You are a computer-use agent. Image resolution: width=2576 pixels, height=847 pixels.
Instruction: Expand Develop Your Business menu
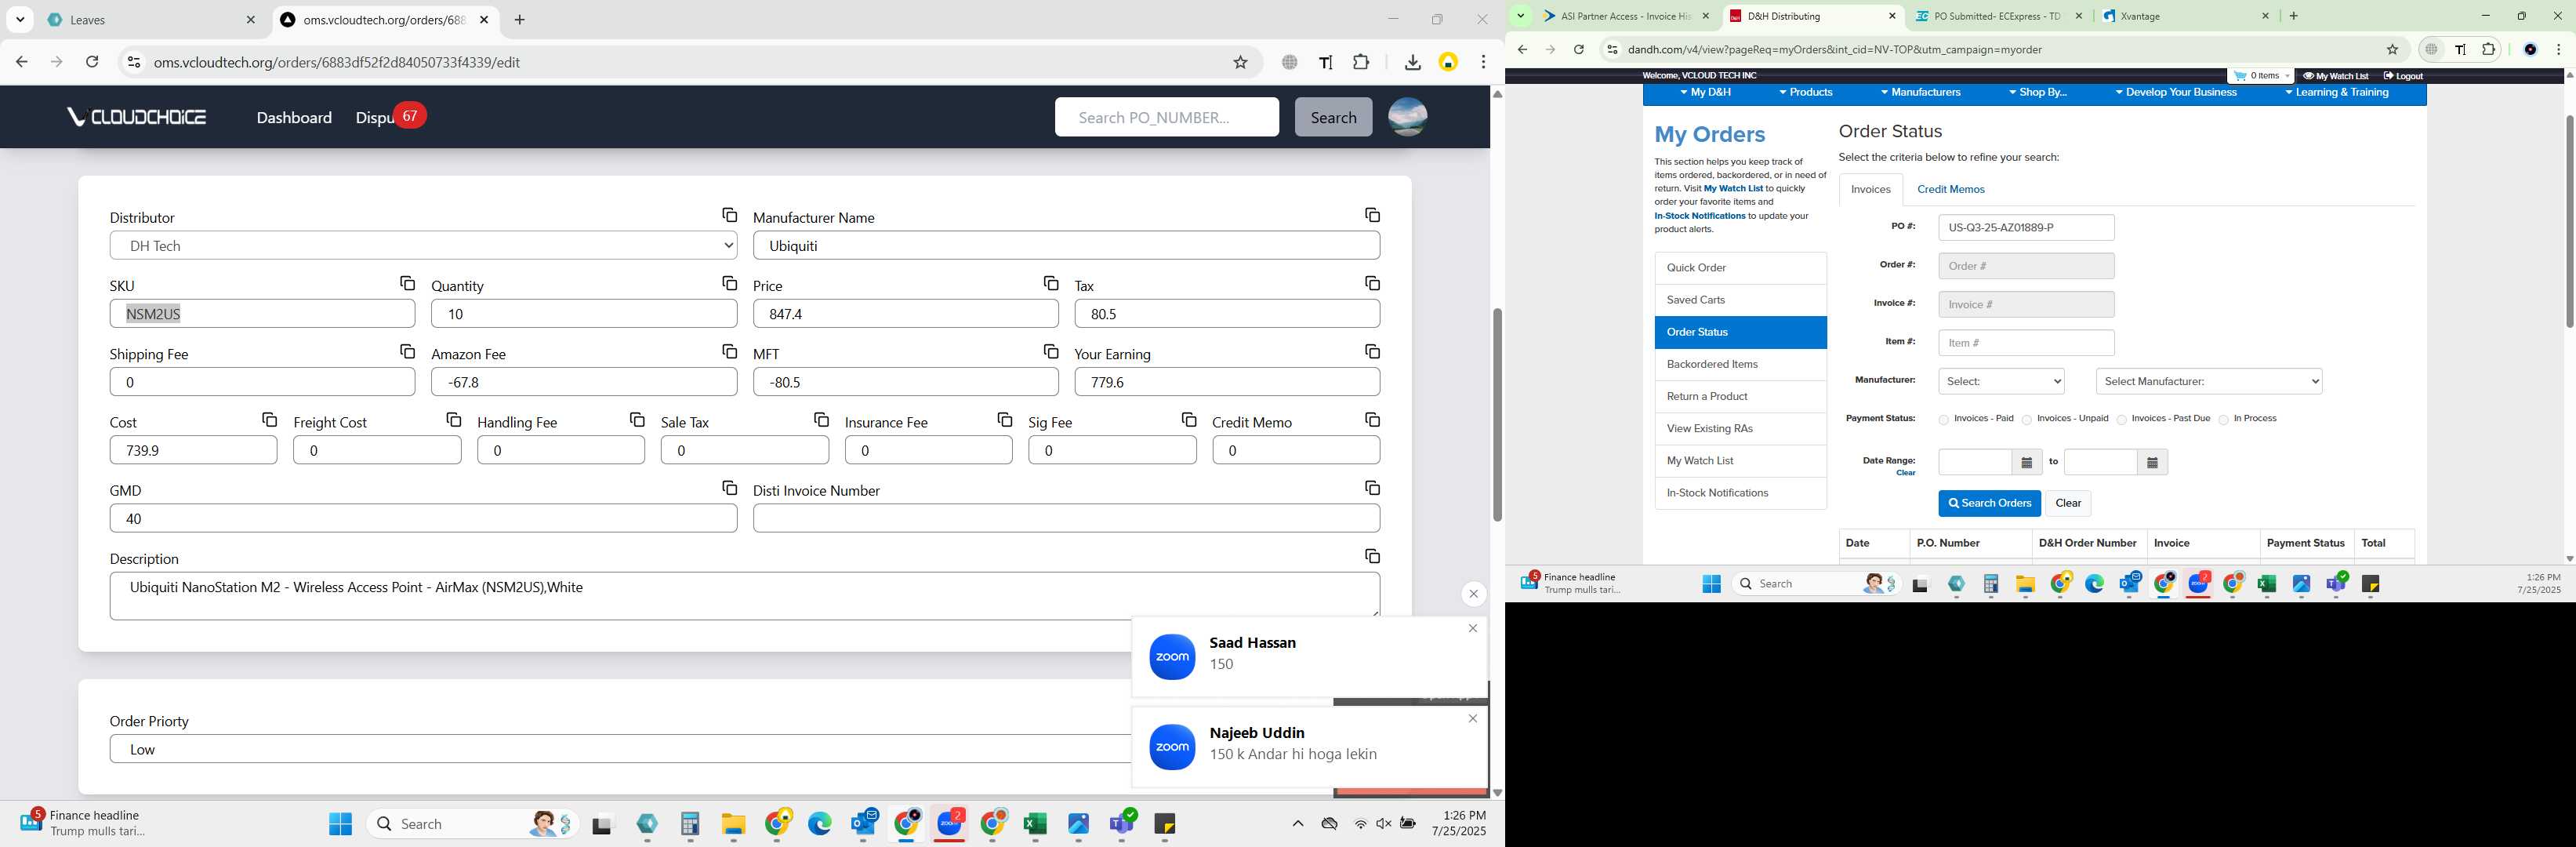click(2175, 93)
